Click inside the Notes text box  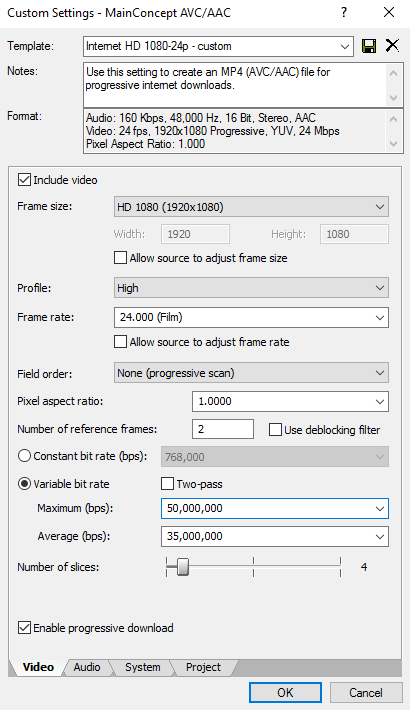[235, 85]
